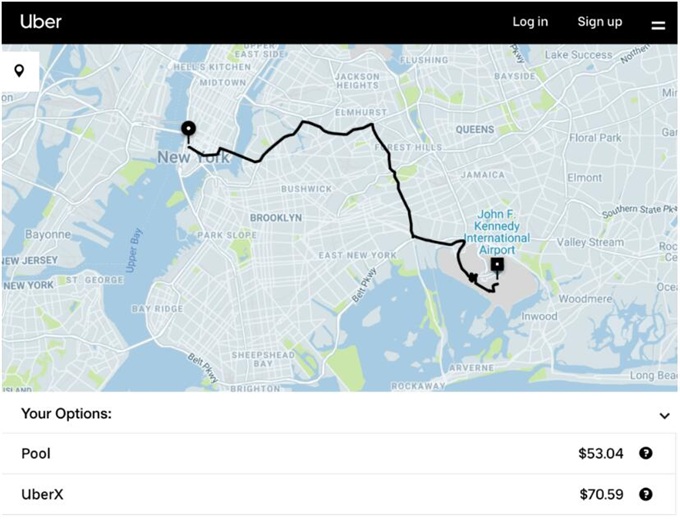Select the UberX ride option
This screenshot has width=680, height=520.
[42, 494]
